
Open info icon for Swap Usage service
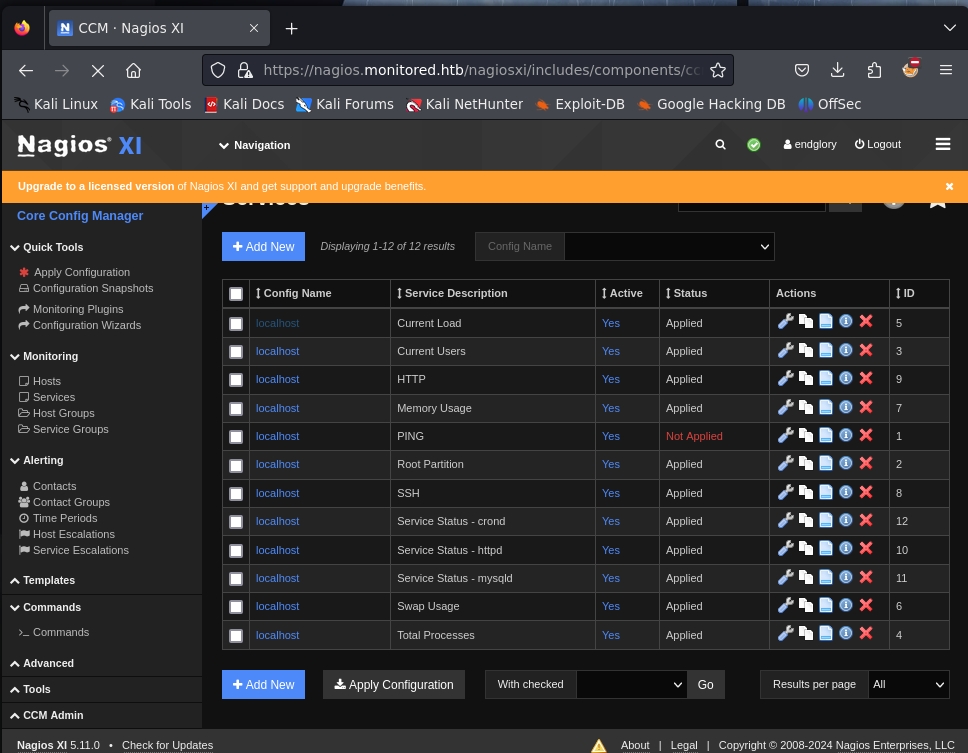coord(845,605)
